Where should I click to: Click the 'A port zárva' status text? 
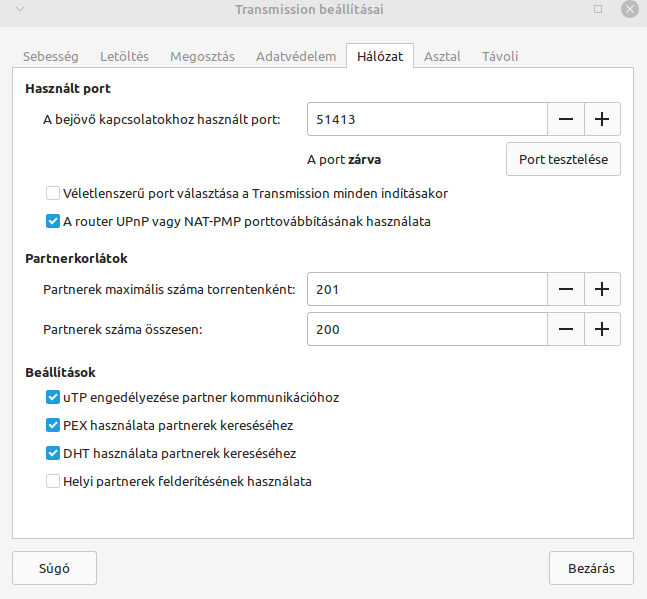pos(344,160)
